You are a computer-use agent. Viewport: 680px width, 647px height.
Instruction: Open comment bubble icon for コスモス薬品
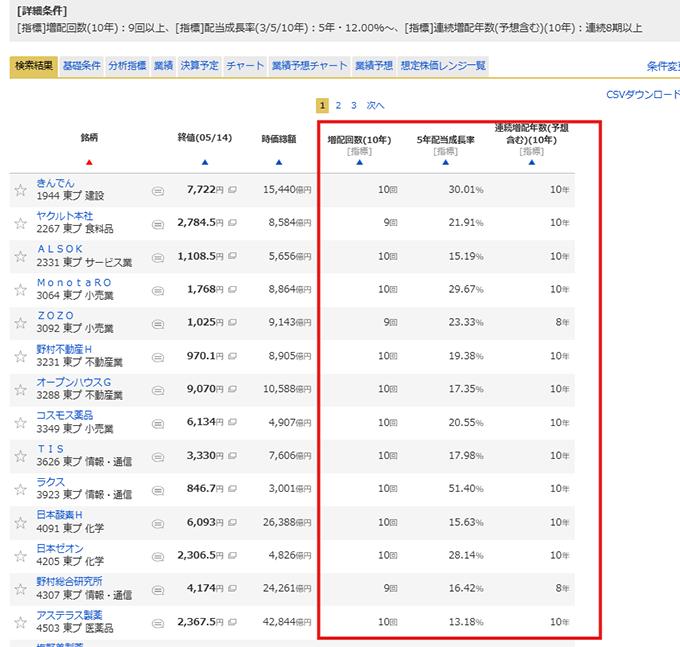click(x=158, y=424)
